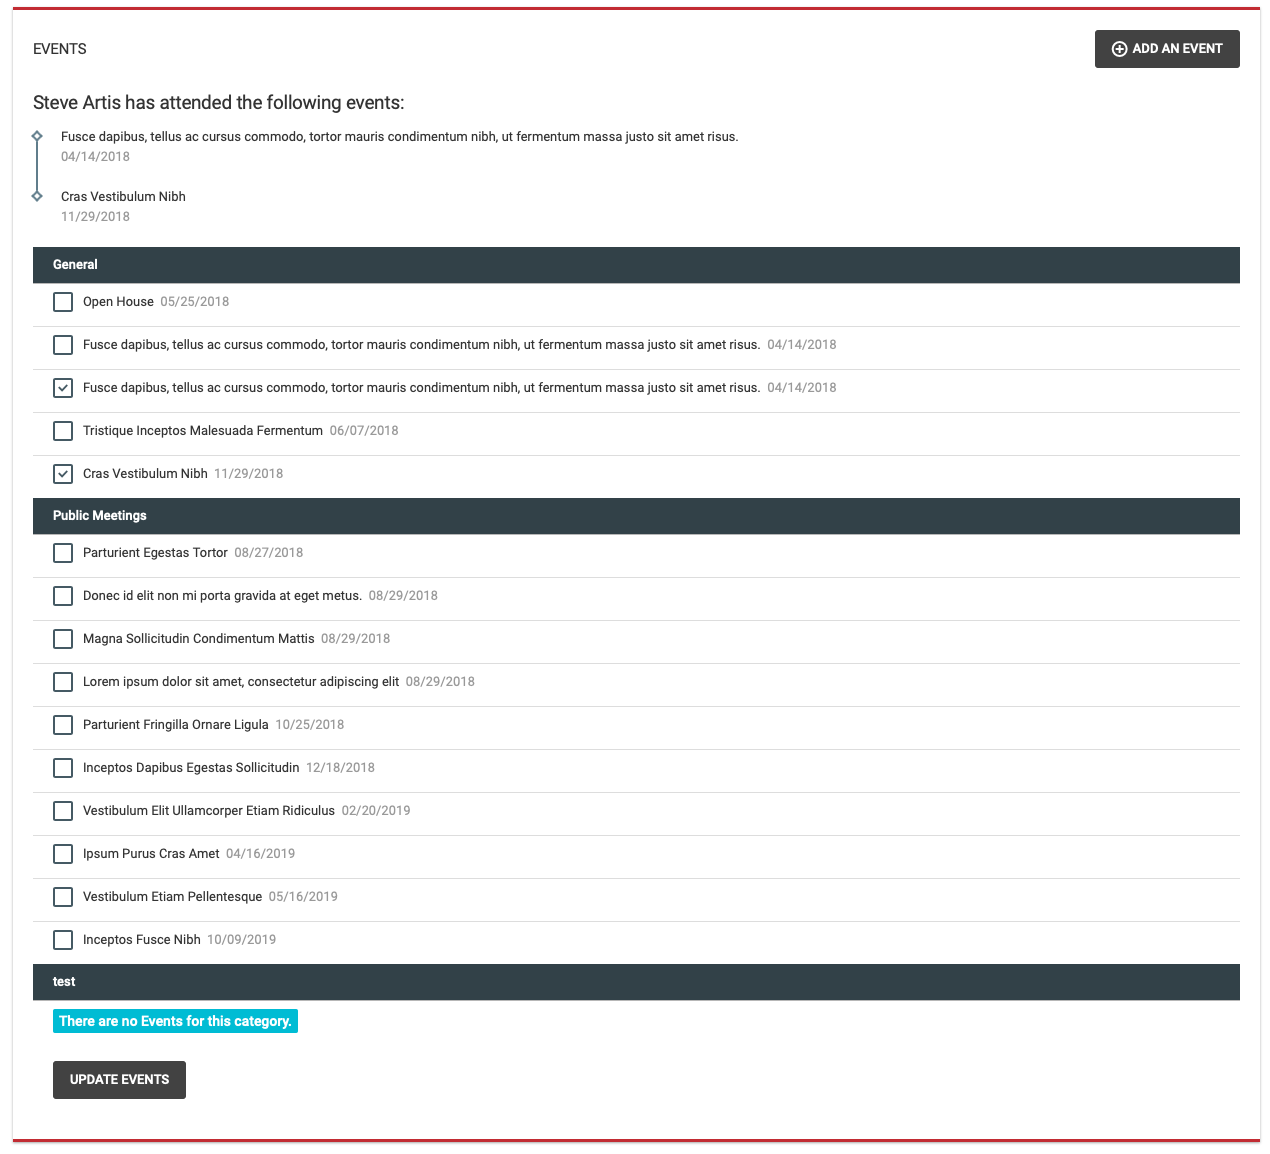Click the timeline diamond marker for Cras Vestibulum Nibh
The width and height of the screenshot is (1270, 1154).
tap(37, 196)
